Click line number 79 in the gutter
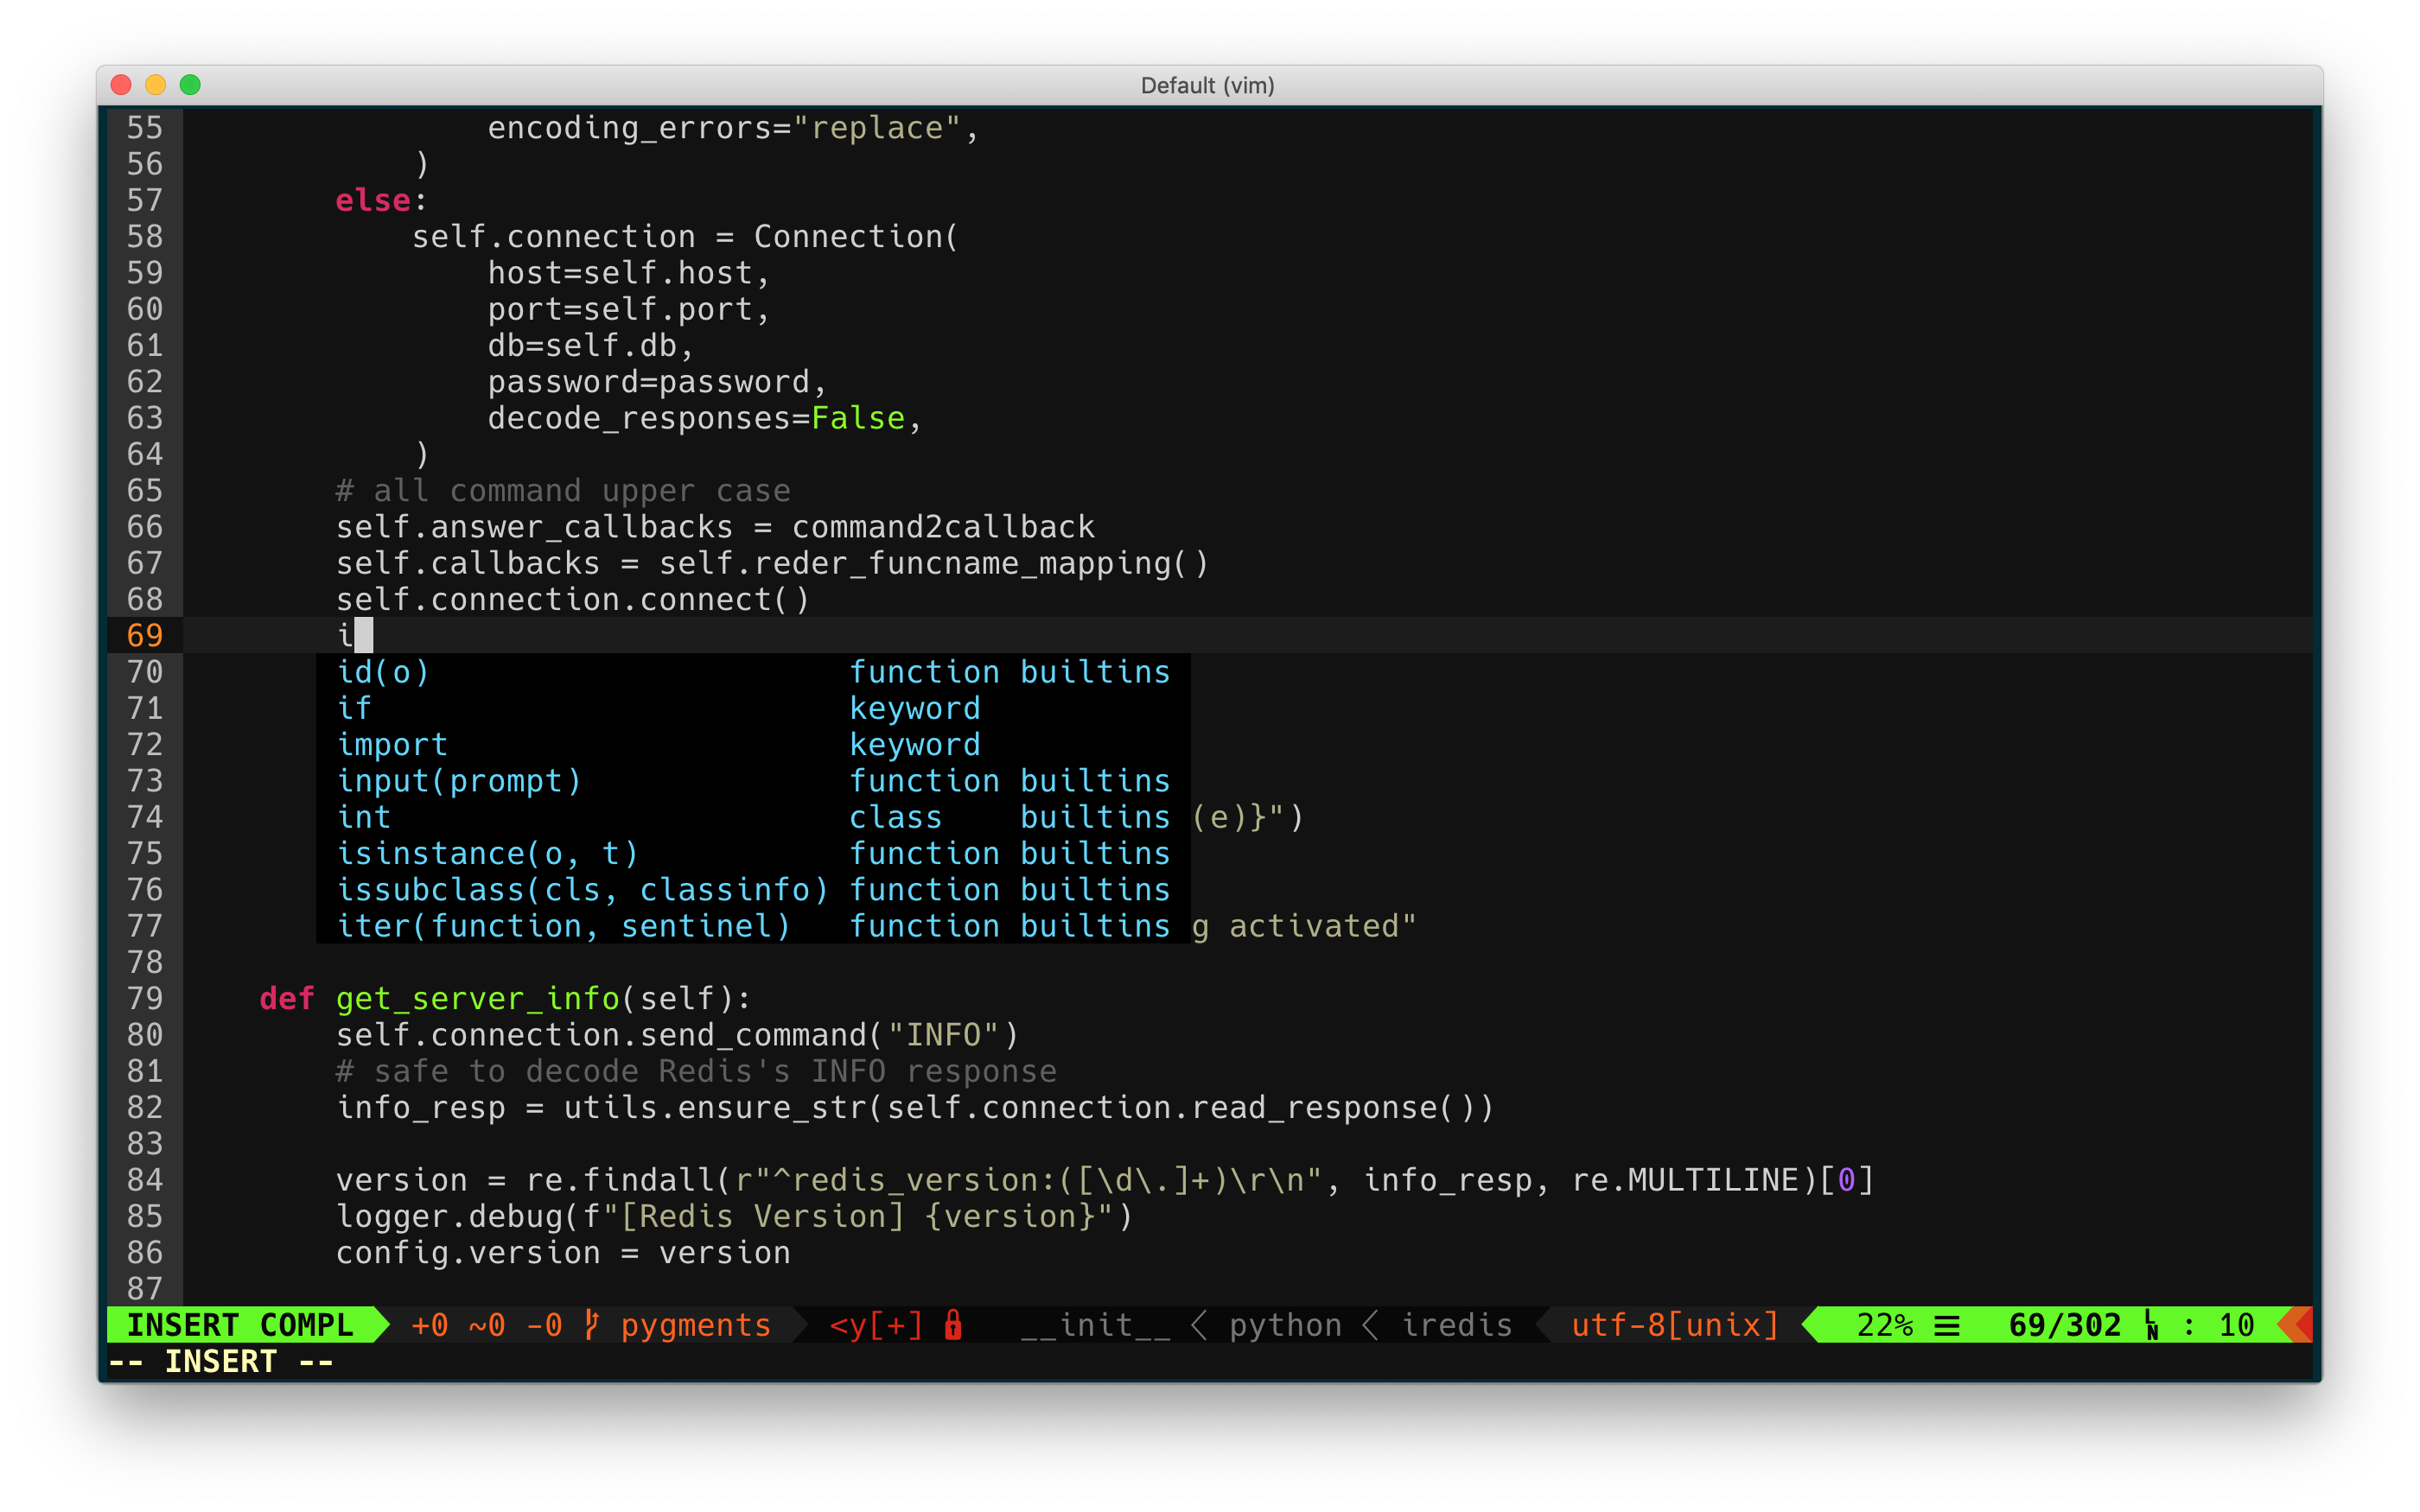Viewport: 2420px width, 1512px height. click(x=144, y=998)
